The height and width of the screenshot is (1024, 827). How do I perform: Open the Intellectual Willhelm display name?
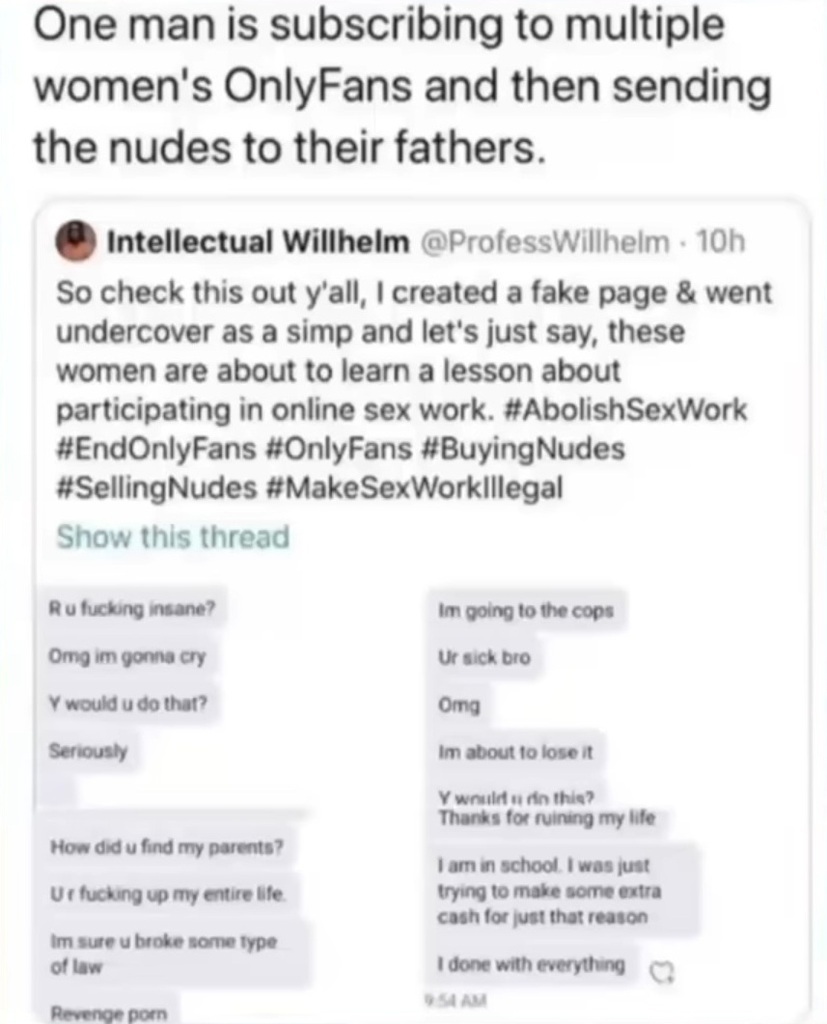(x=257, y=242)
